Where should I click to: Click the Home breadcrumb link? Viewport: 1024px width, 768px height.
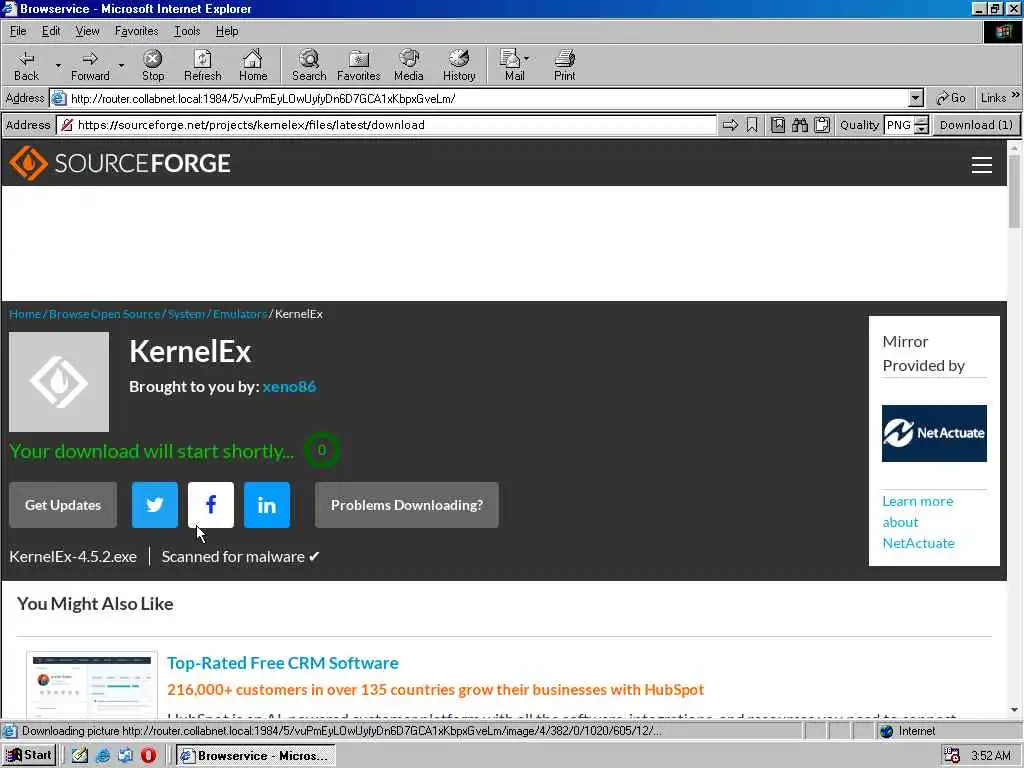[x=25, y=314]
